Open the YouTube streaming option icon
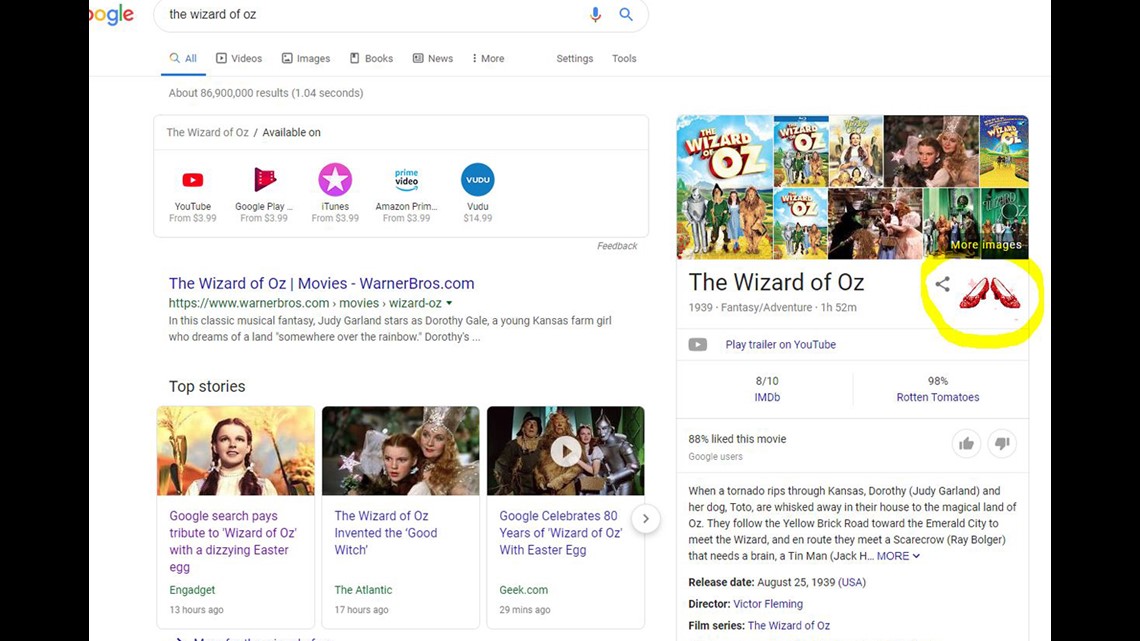 point(193,180)
